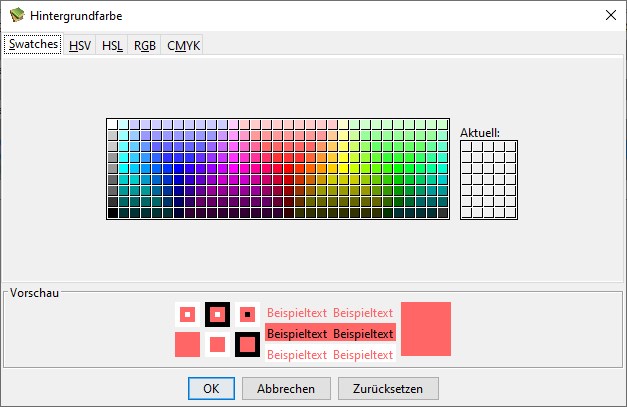This screenshot has width=627, height=407.
Task: Confirm the color with OK
Action: 211,388
